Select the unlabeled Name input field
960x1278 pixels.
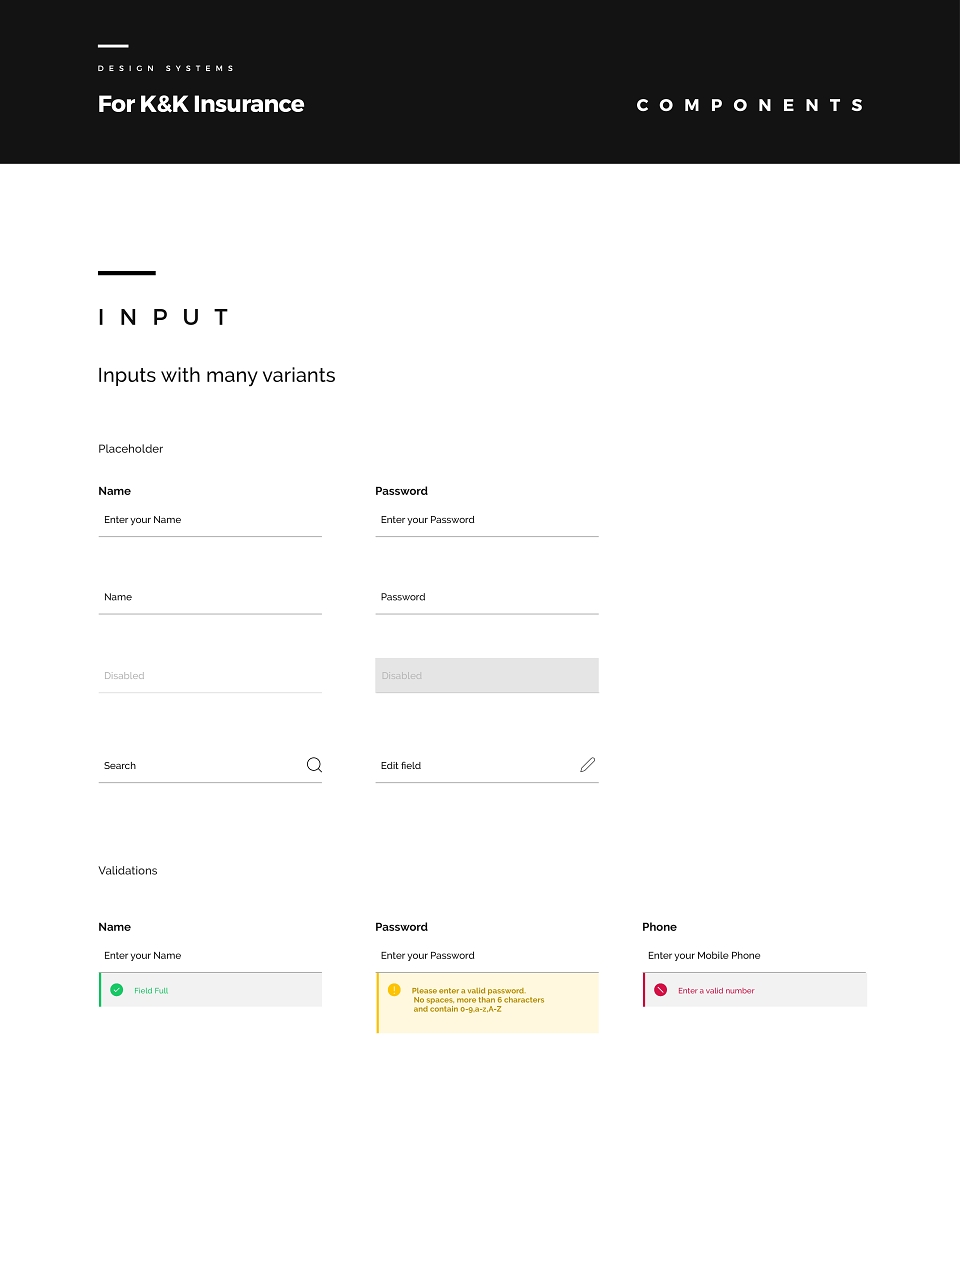[x=210, y=597]
